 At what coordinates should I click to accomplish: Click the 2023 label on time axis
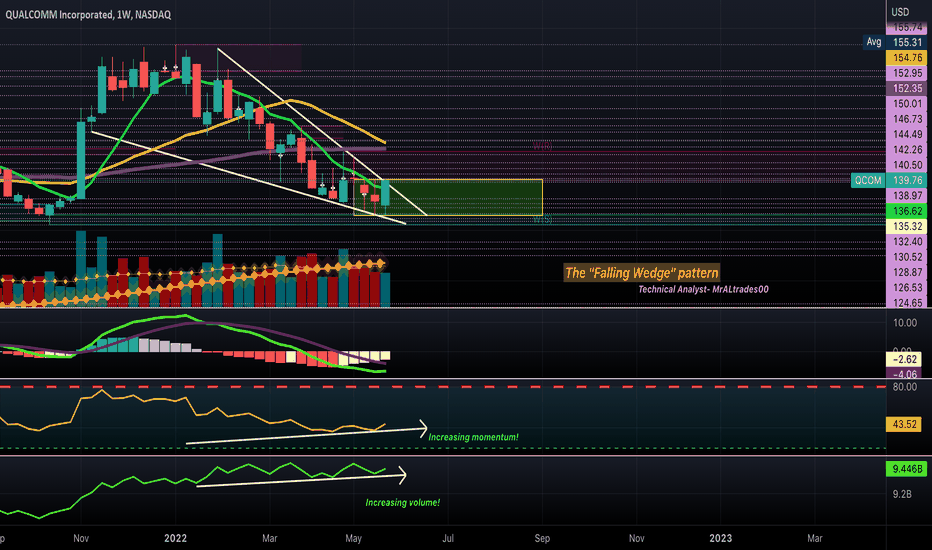(x=720, y=538)
